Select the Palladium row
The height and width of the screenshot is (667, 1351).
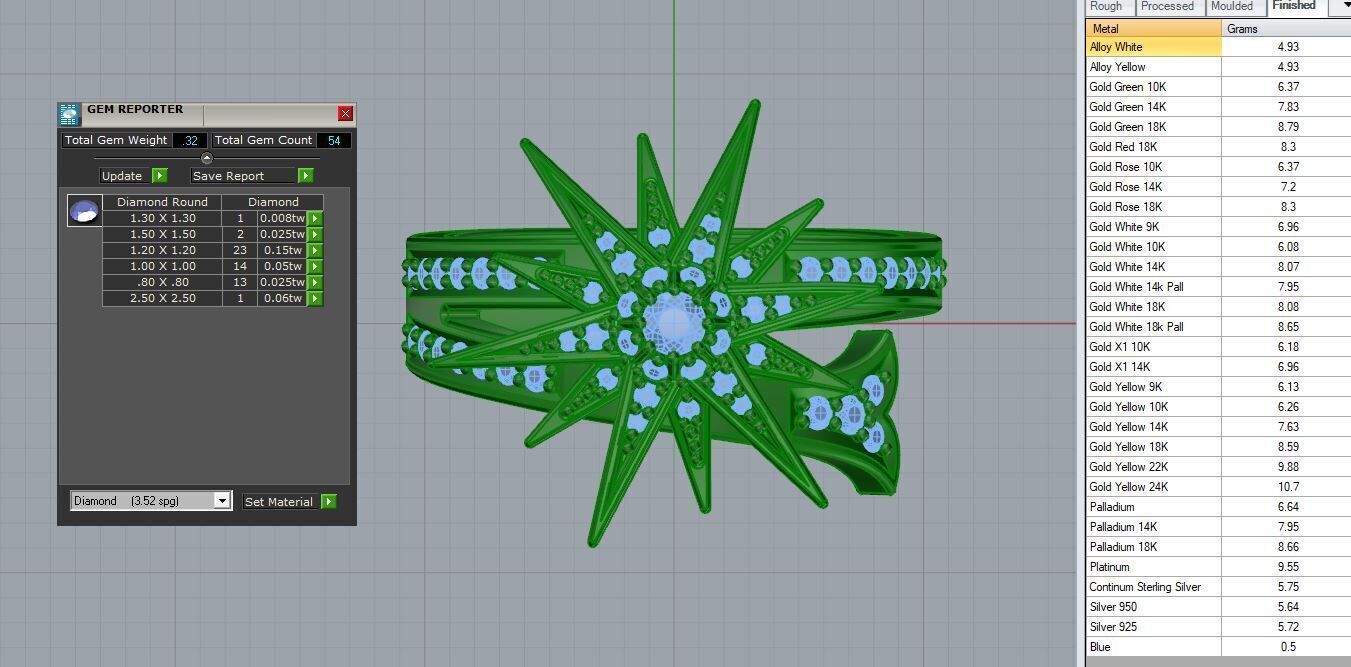tap(1218, 507)
